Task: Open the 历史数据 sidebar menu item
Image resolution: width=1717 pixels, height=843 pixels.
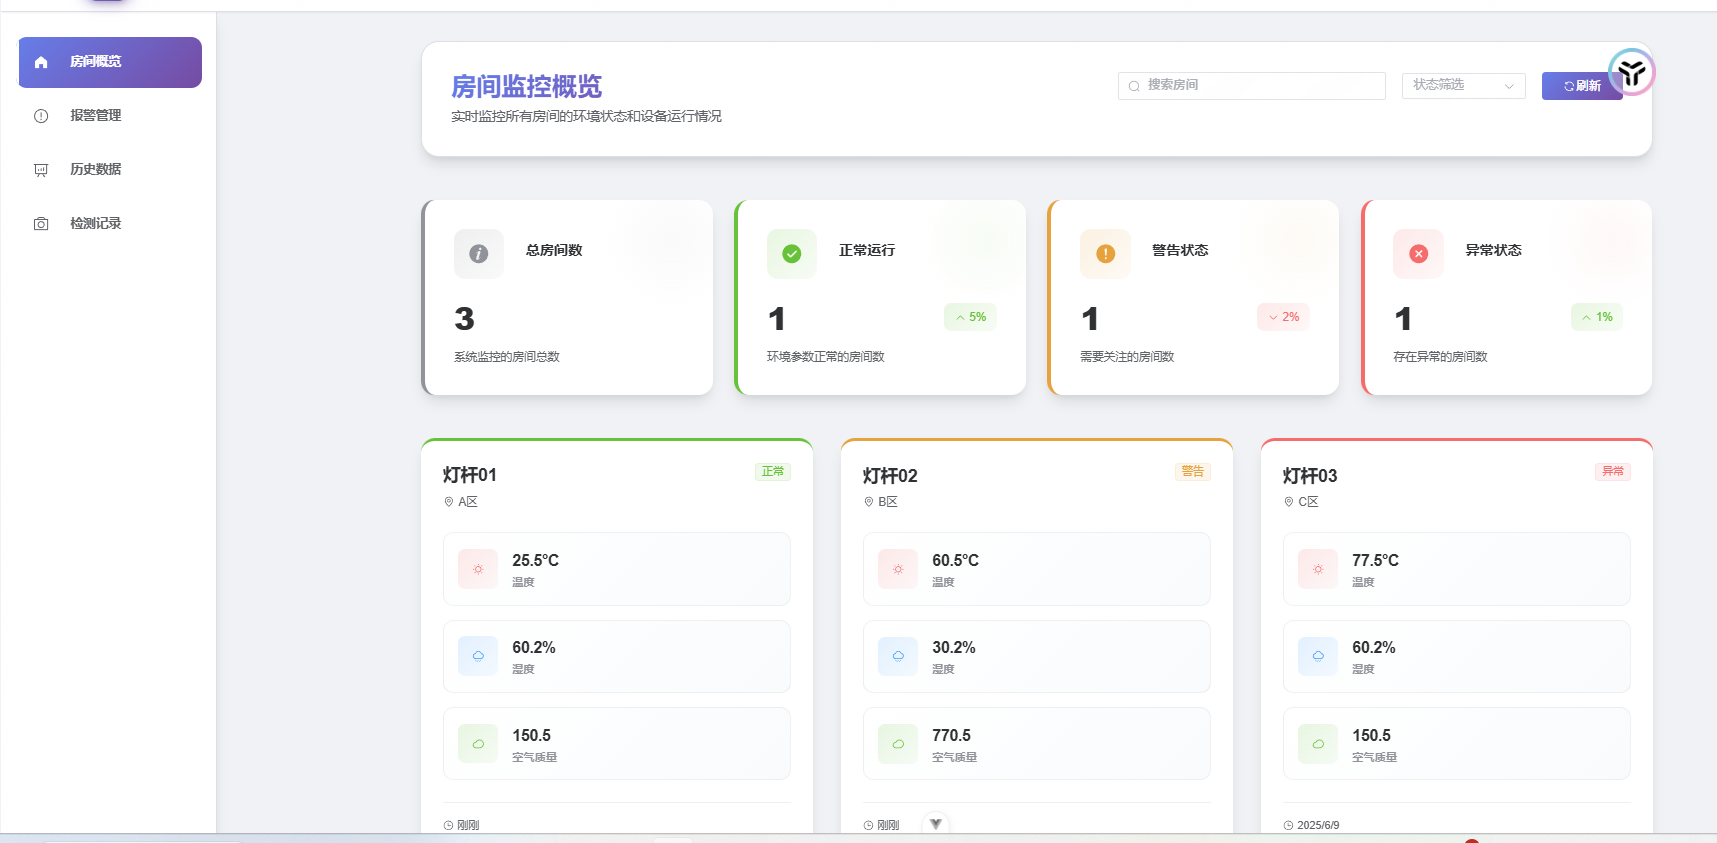Action: coord(110,170)
